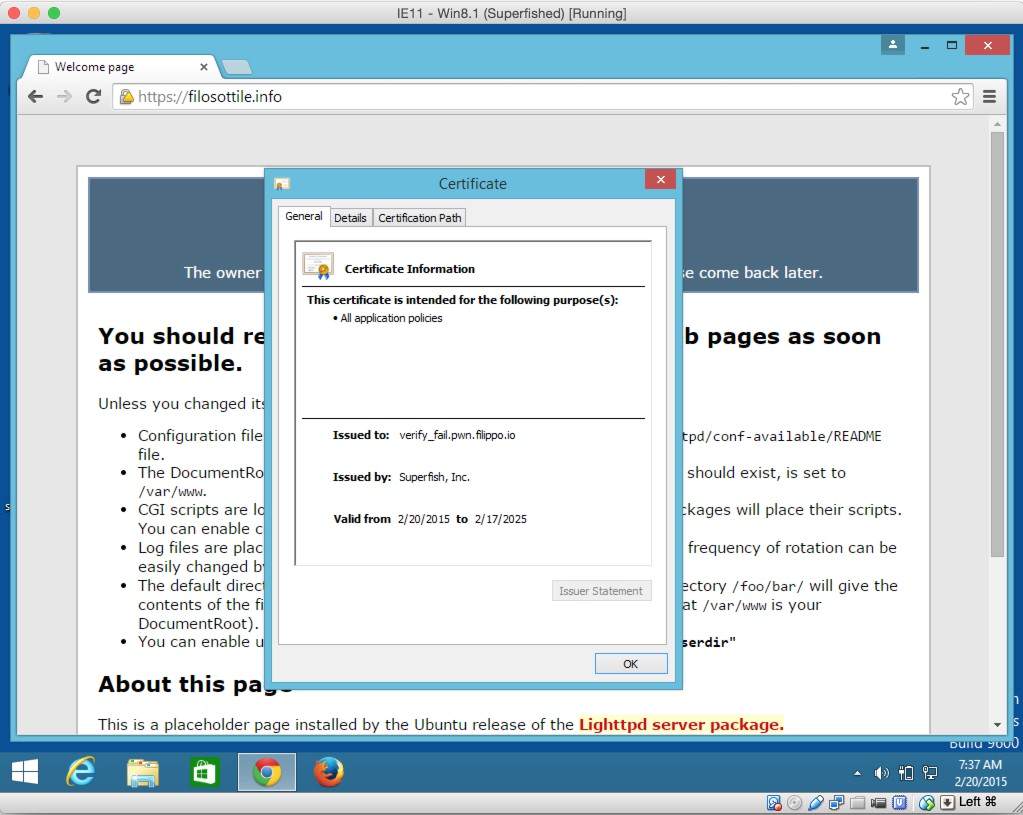The width and height of the screenshot is (1023, 815).
Task: Click the Windows Start button
Action: pyautogui.click(x=25, y=772)
